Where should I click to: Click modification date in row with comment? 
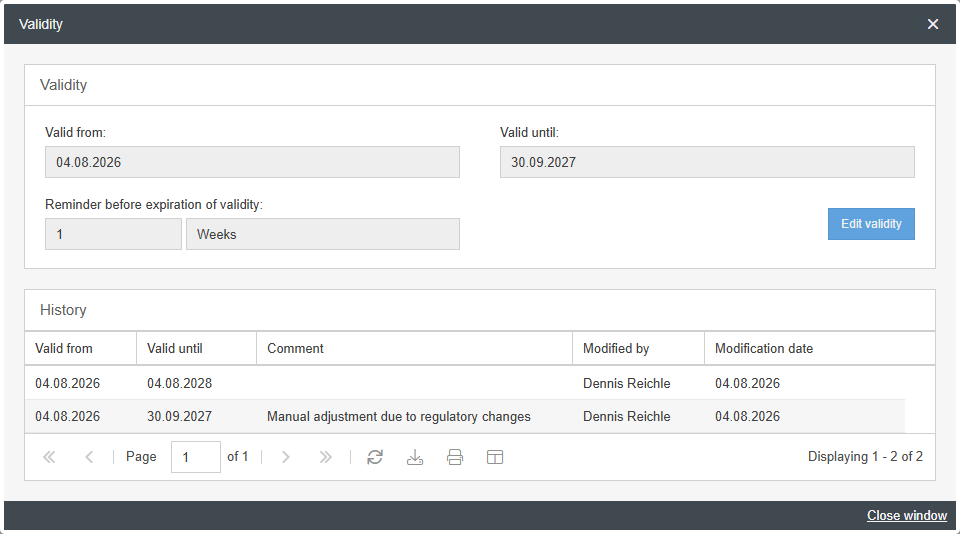748,416
